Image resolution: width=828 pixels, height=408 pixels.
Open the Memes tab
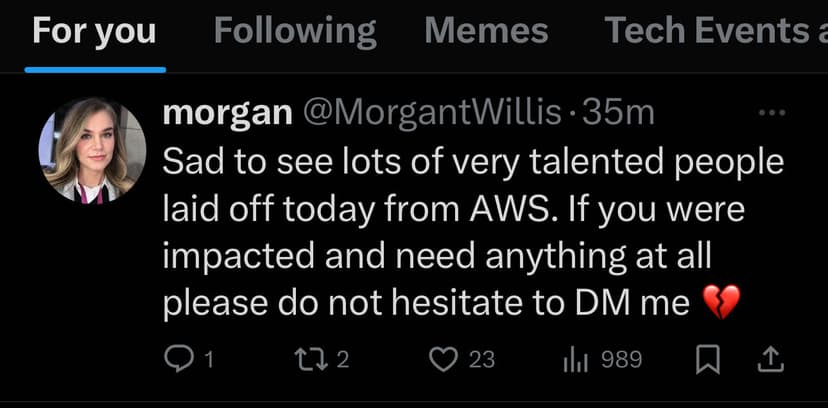click(486, 31)
